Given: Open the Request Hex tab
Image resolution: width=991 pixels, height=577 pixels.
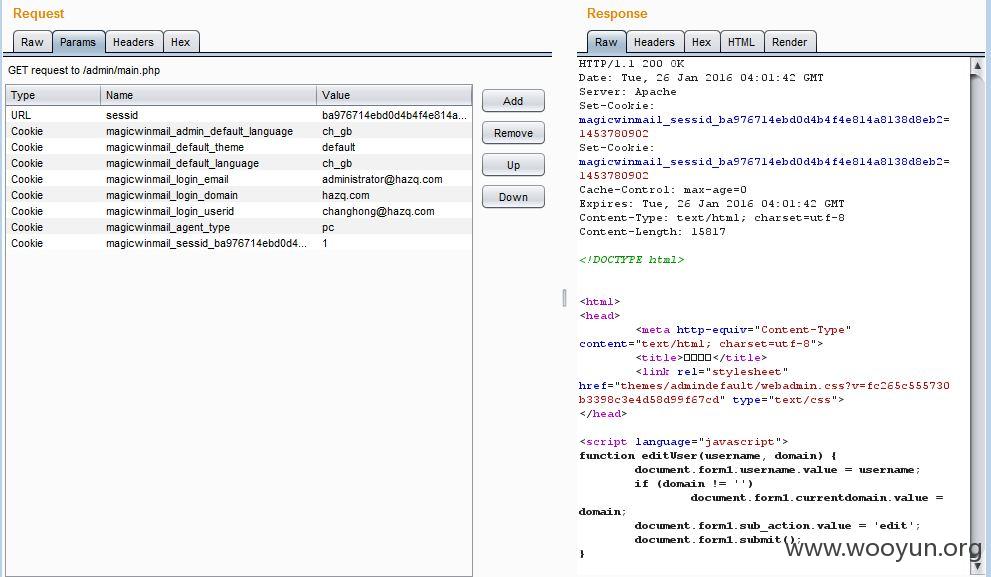Looking at the screenshot, I should [x=181, y=42].
